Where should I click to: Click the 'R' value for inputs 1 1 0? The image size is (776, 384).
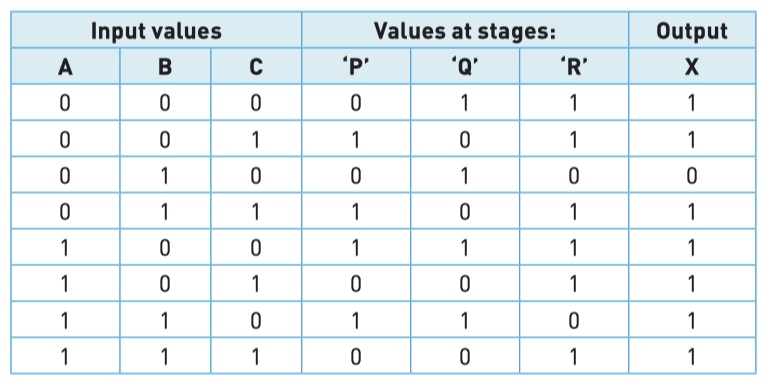click(574, 320)
